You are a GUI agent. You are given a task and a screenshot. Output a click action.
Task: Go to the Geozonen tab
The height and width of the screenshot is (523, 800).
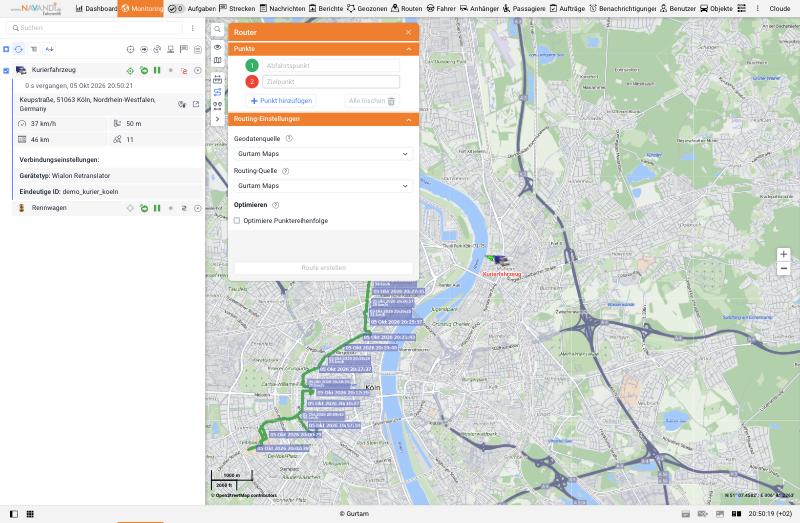point(367,9)
